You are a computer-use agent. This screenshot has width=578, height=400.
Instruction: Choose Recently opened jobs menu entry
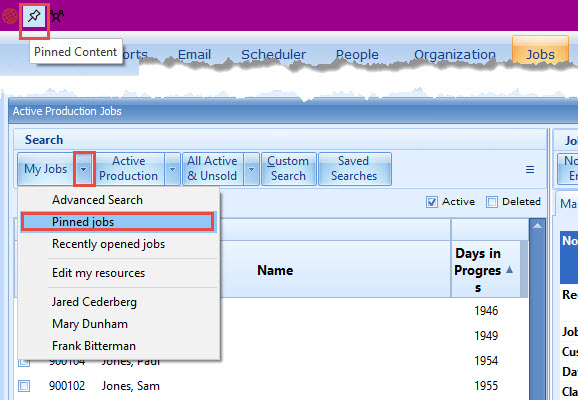tap(108, 244)
